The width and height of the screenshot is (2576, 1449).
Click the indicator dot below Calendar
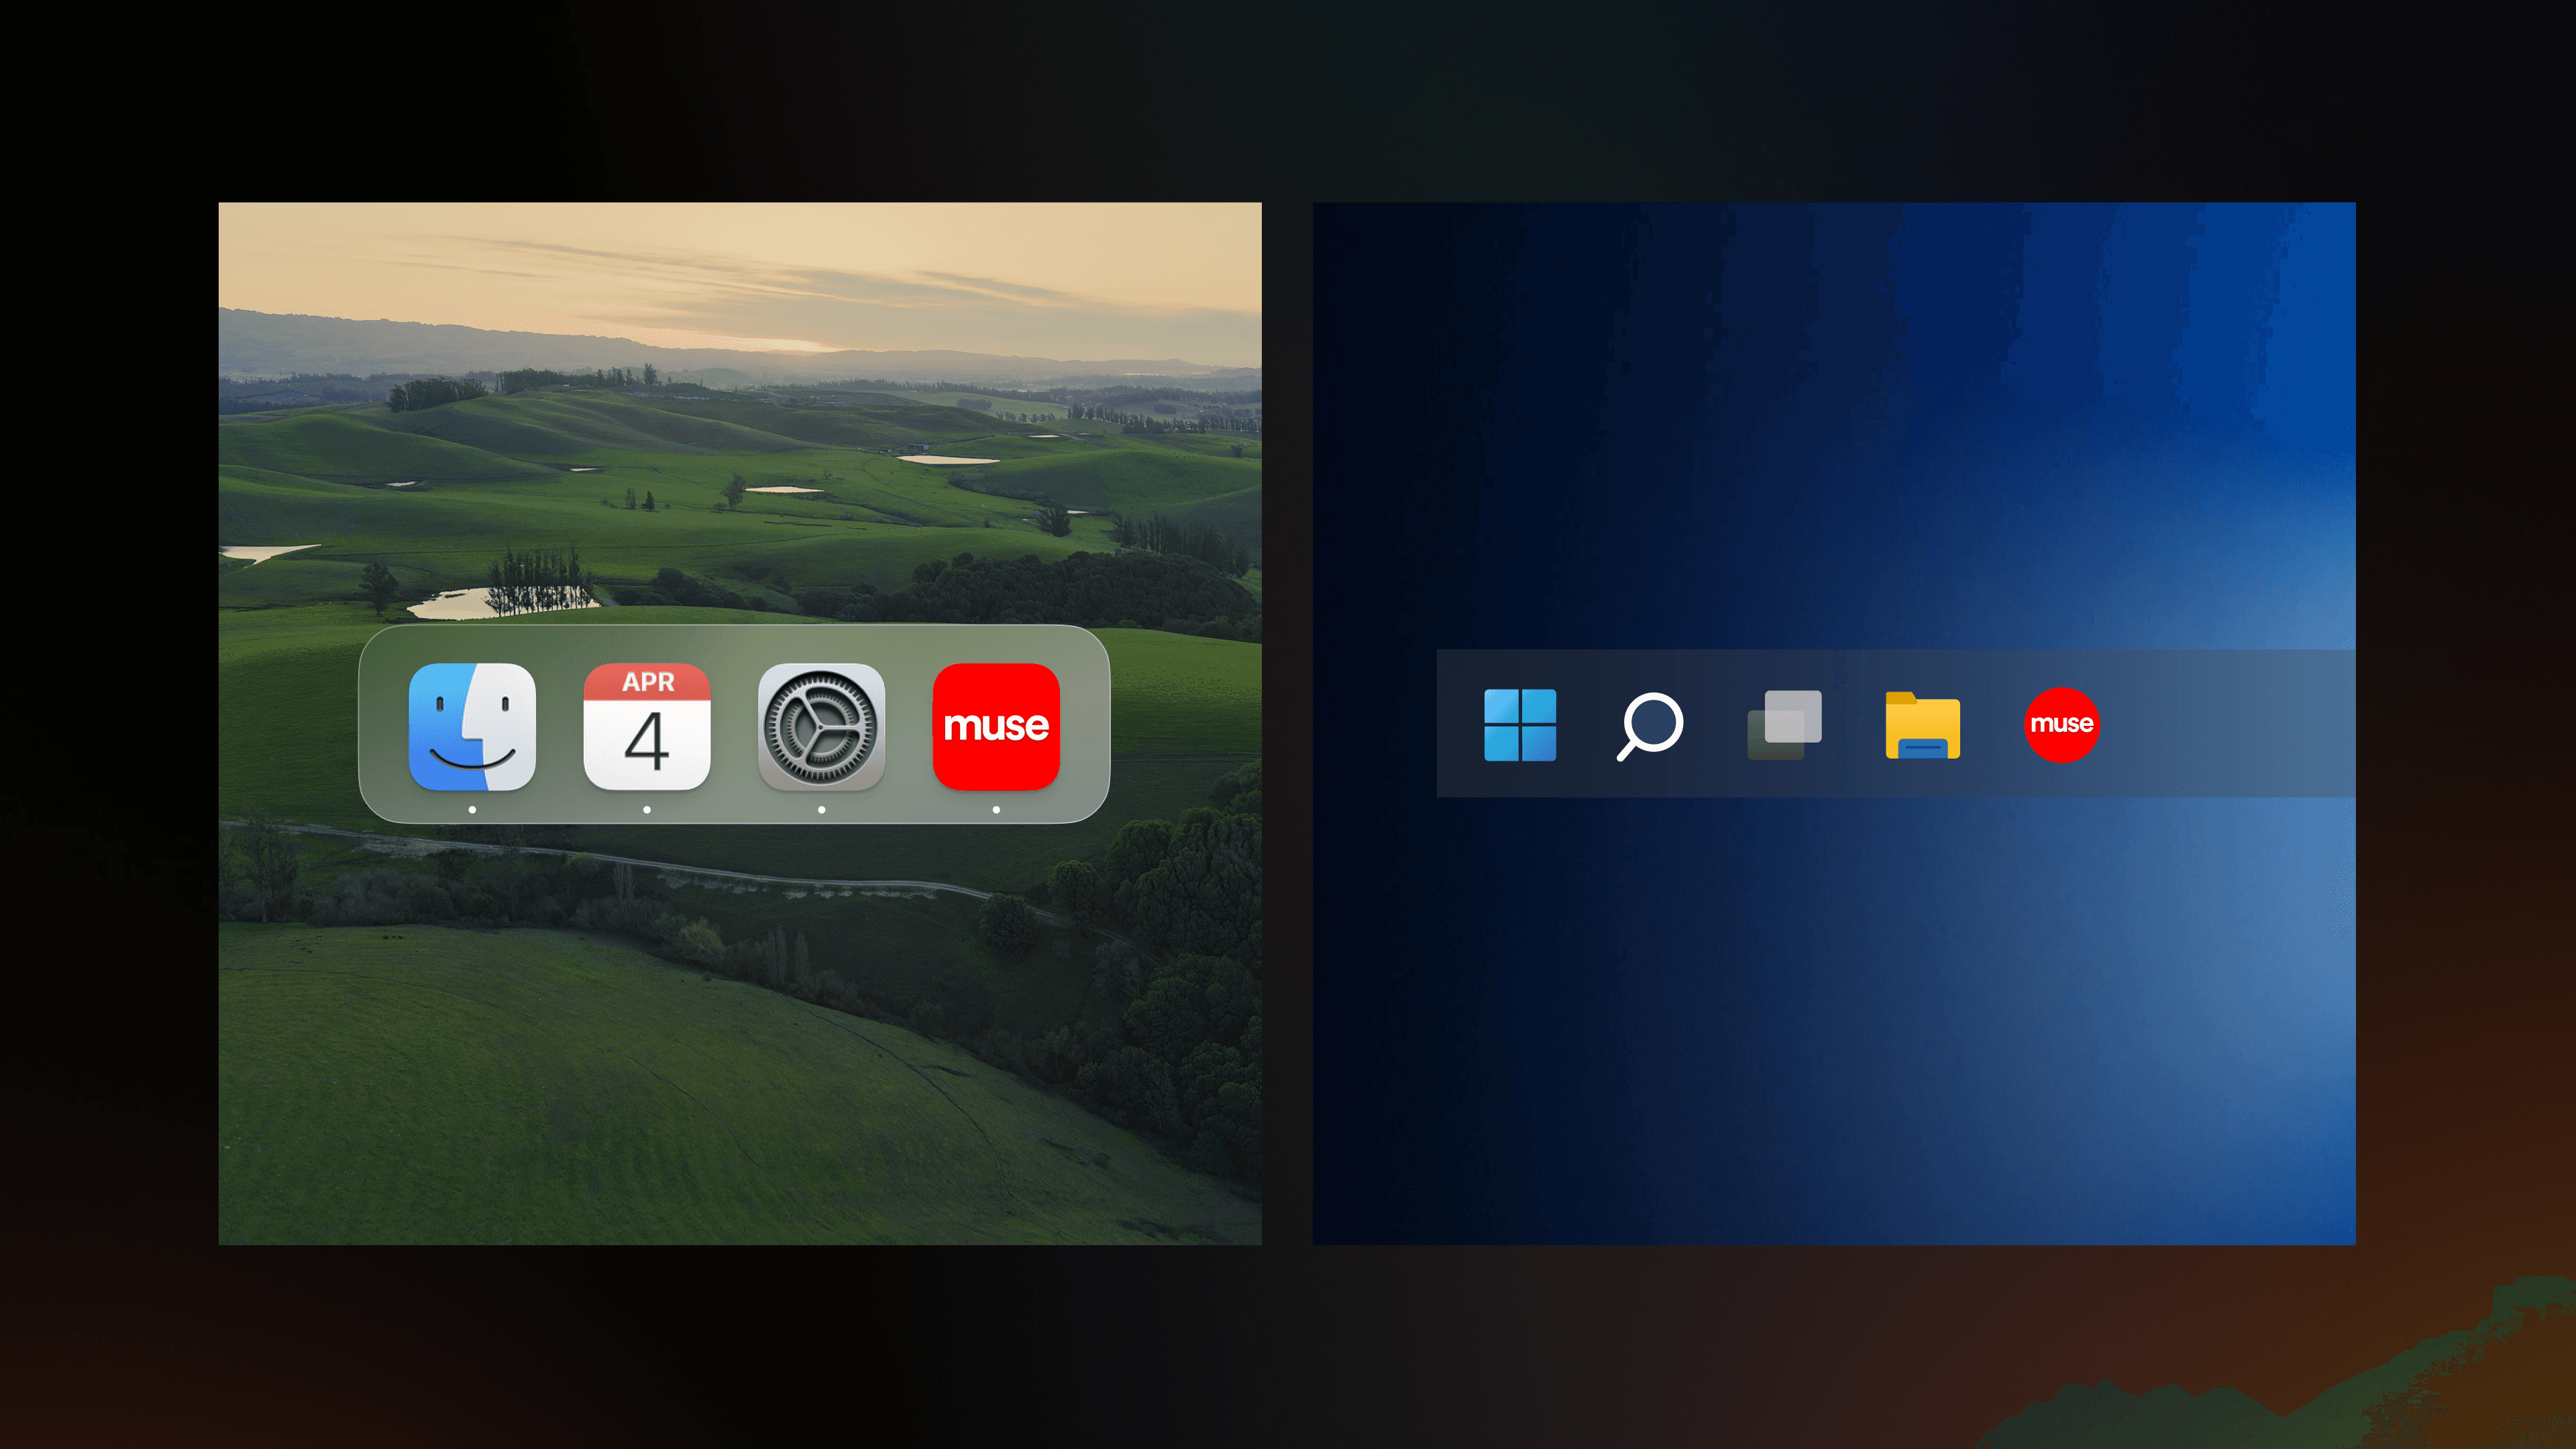click(x=647, y=810)
